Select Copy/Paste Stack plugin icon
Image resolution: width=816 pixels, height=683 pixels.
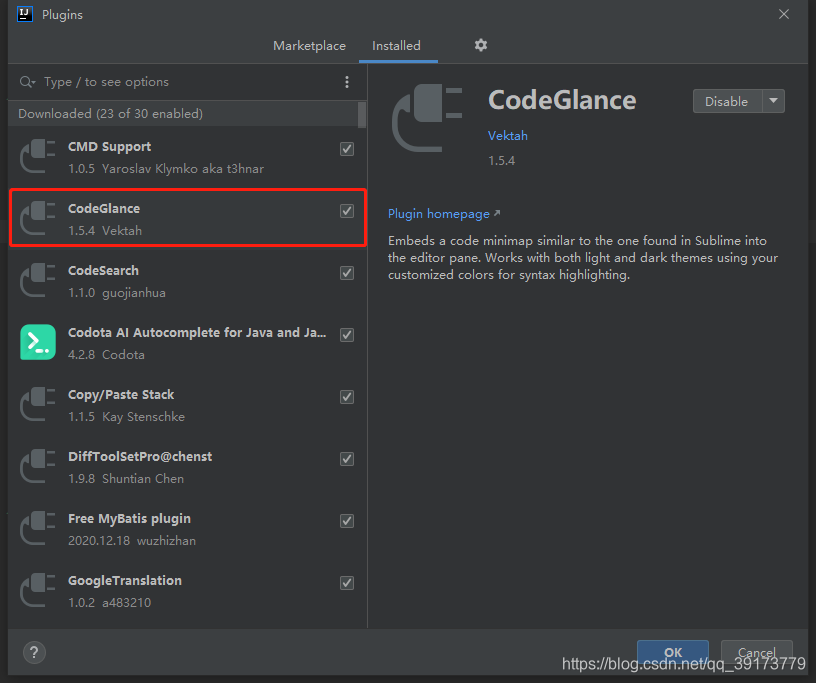[x=37, y=404]
